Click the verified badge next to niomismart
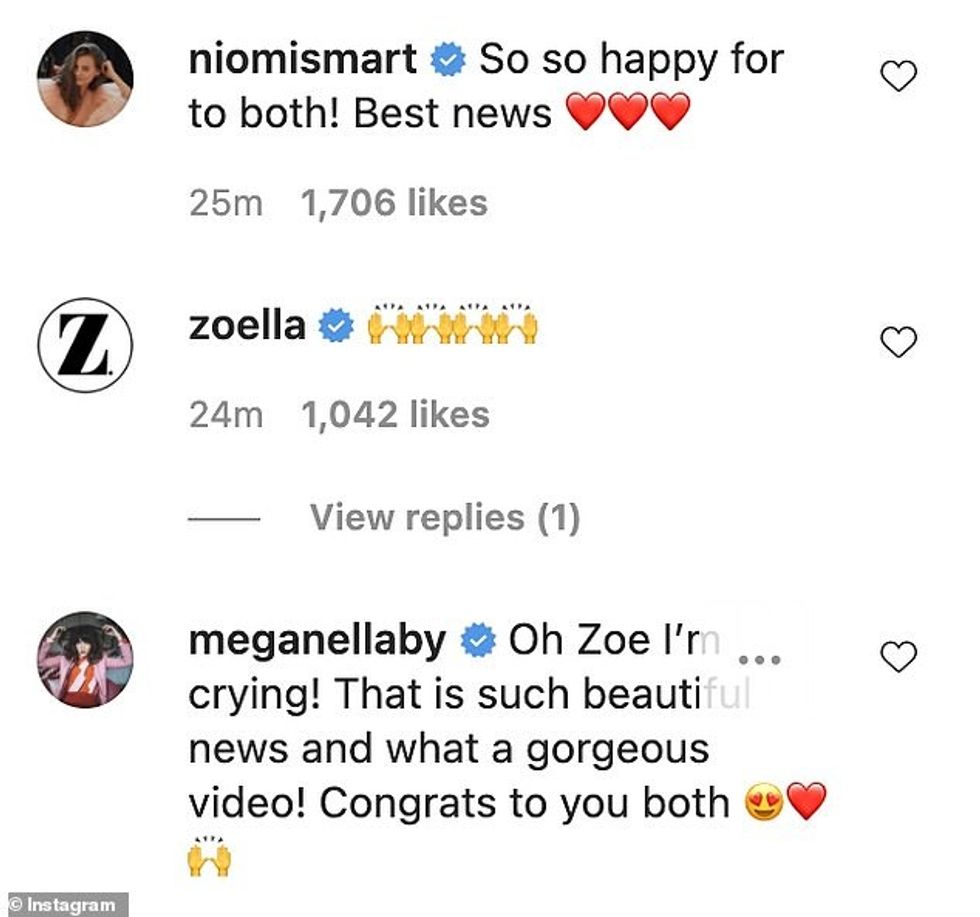This screenshot has height=917, width=980. point(448,61)
